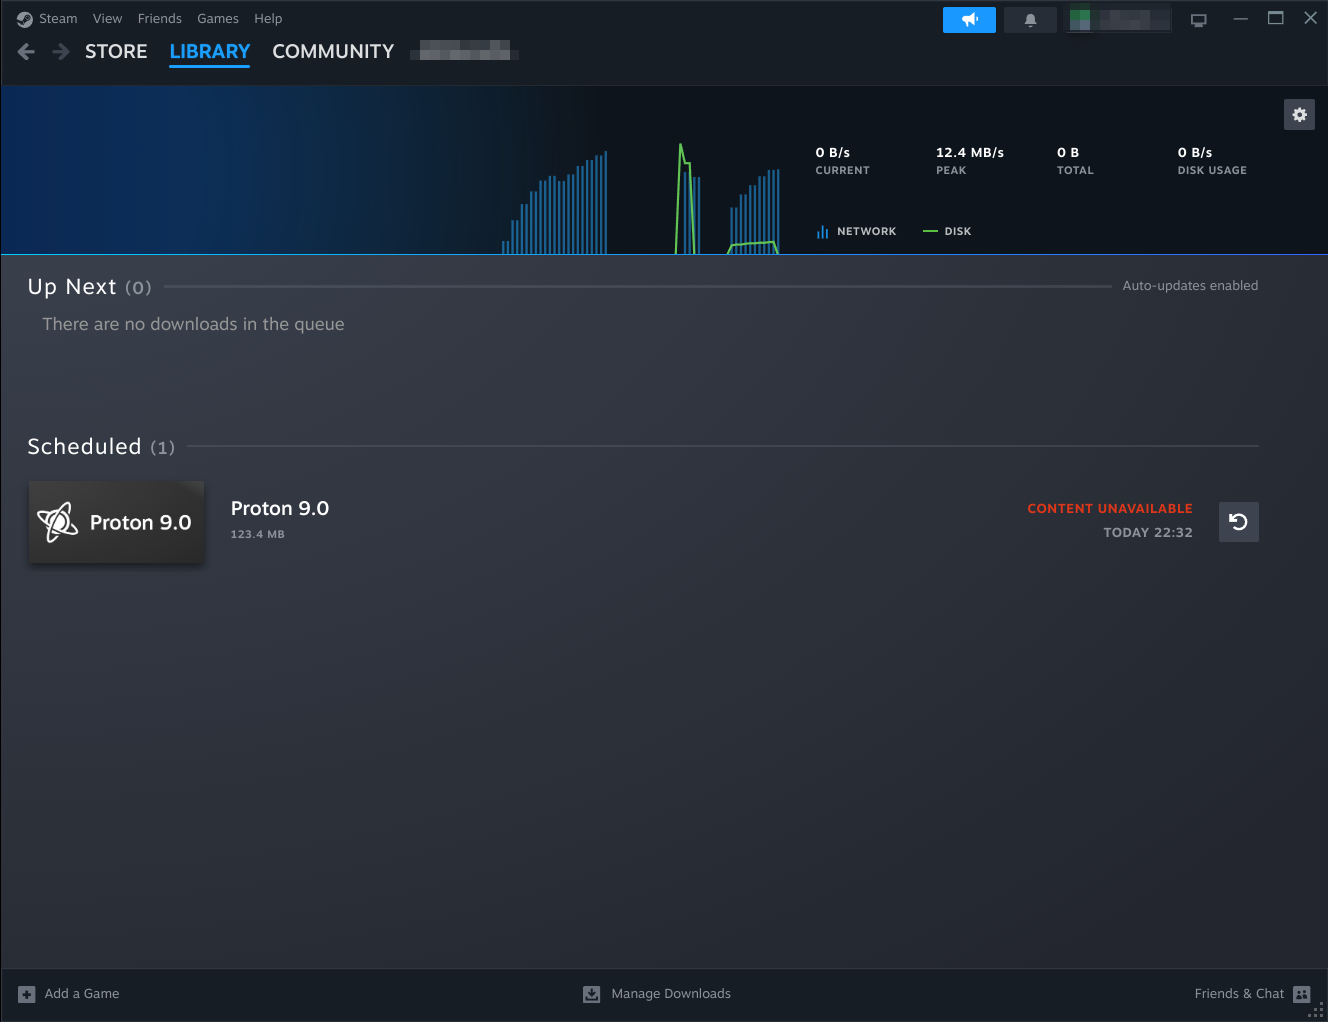This screenshot has height=1022, width=1328.
Task: Toggle DISK graph legend
Action: coord(947,232)
